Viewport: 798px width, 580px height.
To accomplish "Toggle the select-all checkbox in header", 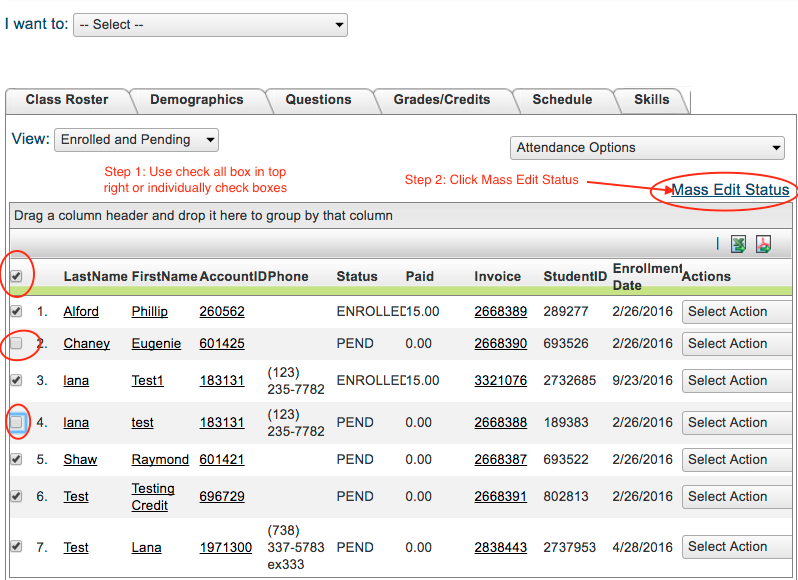I will [x=15, y=276].
